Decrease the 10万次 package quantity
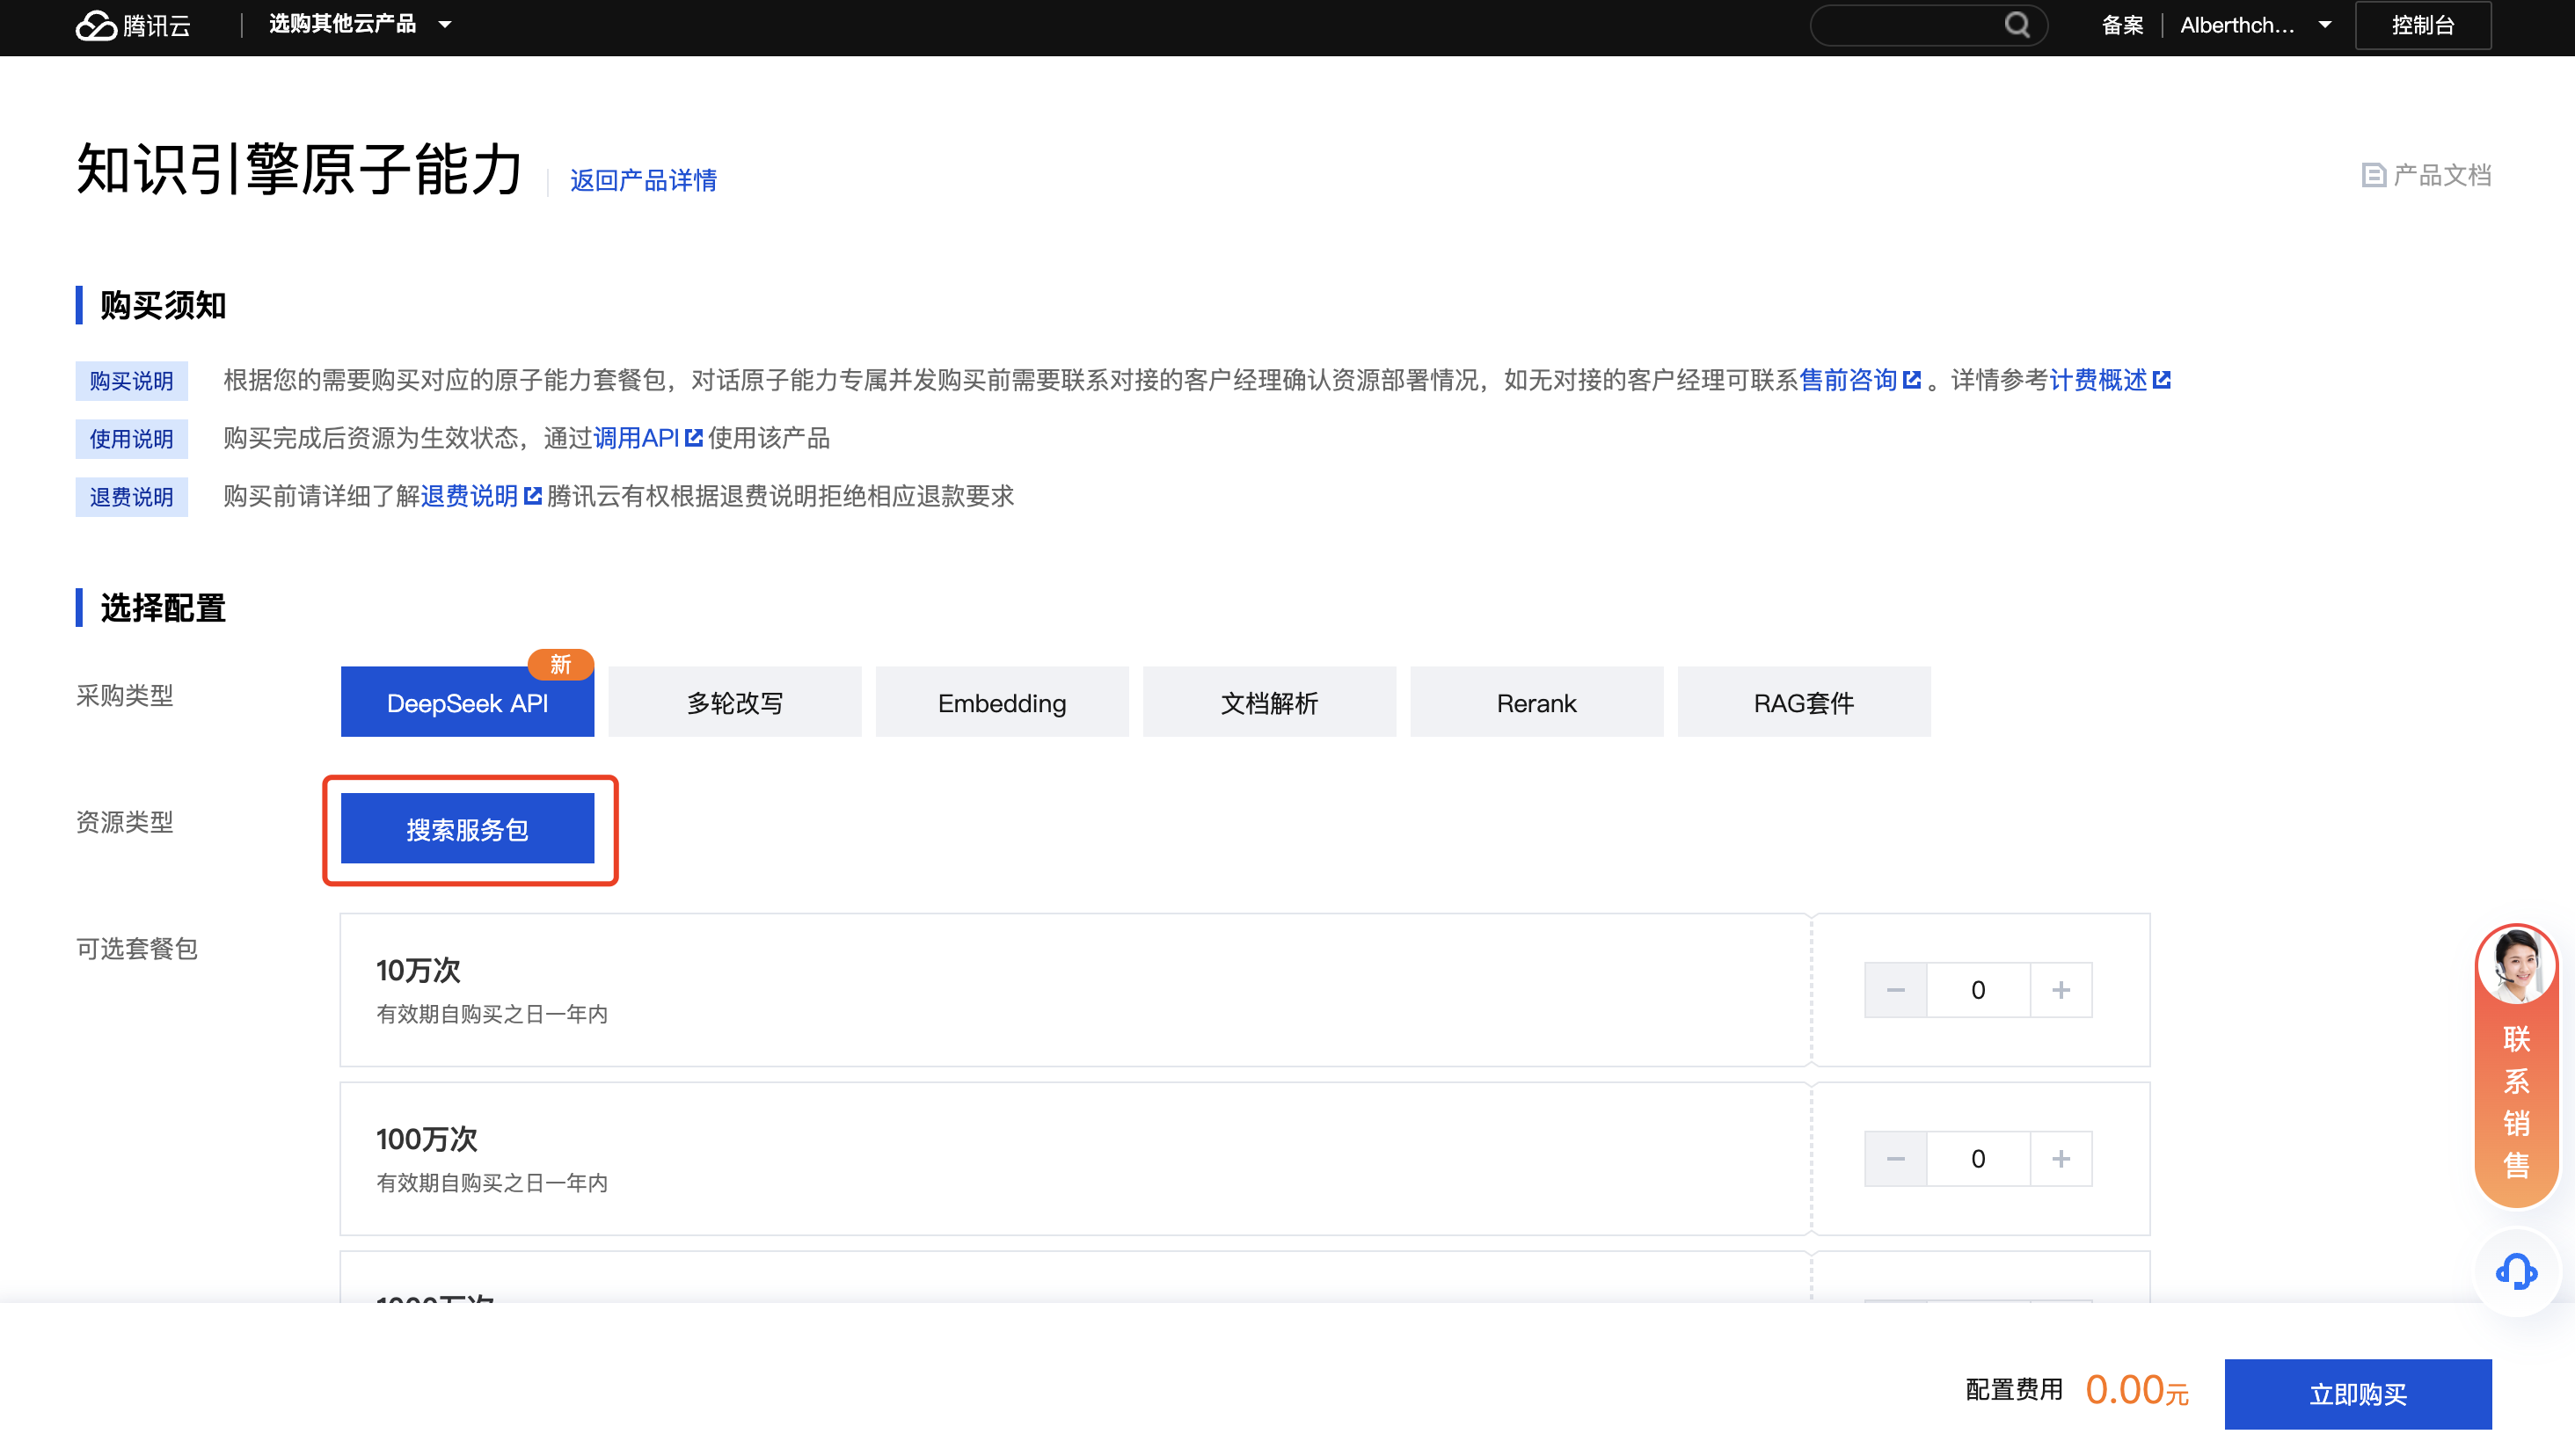The height and width of the screenshot is (1456, 2575). tap(1895, 990)
